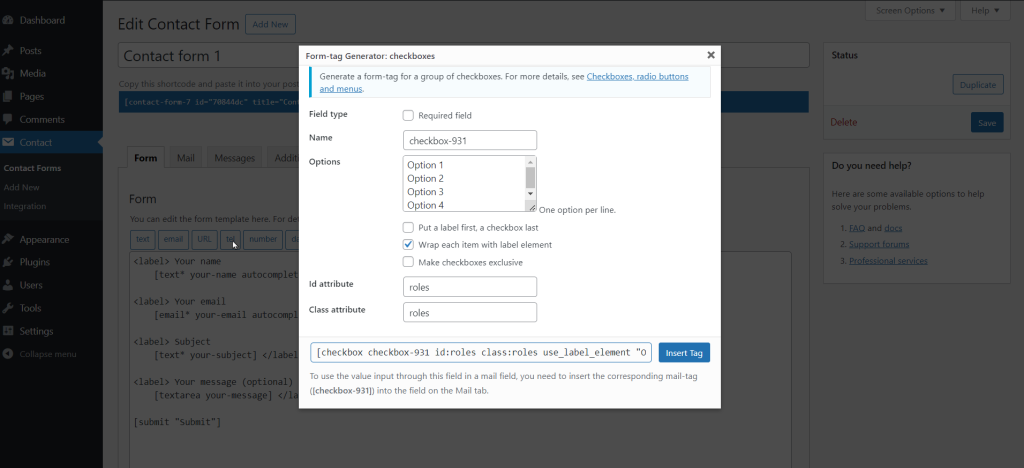Viewport: 1024px width, 468px height.
Task: Click the Dashboard icon in sidebar
Action: pyautogui.click(x=8, y=20)
